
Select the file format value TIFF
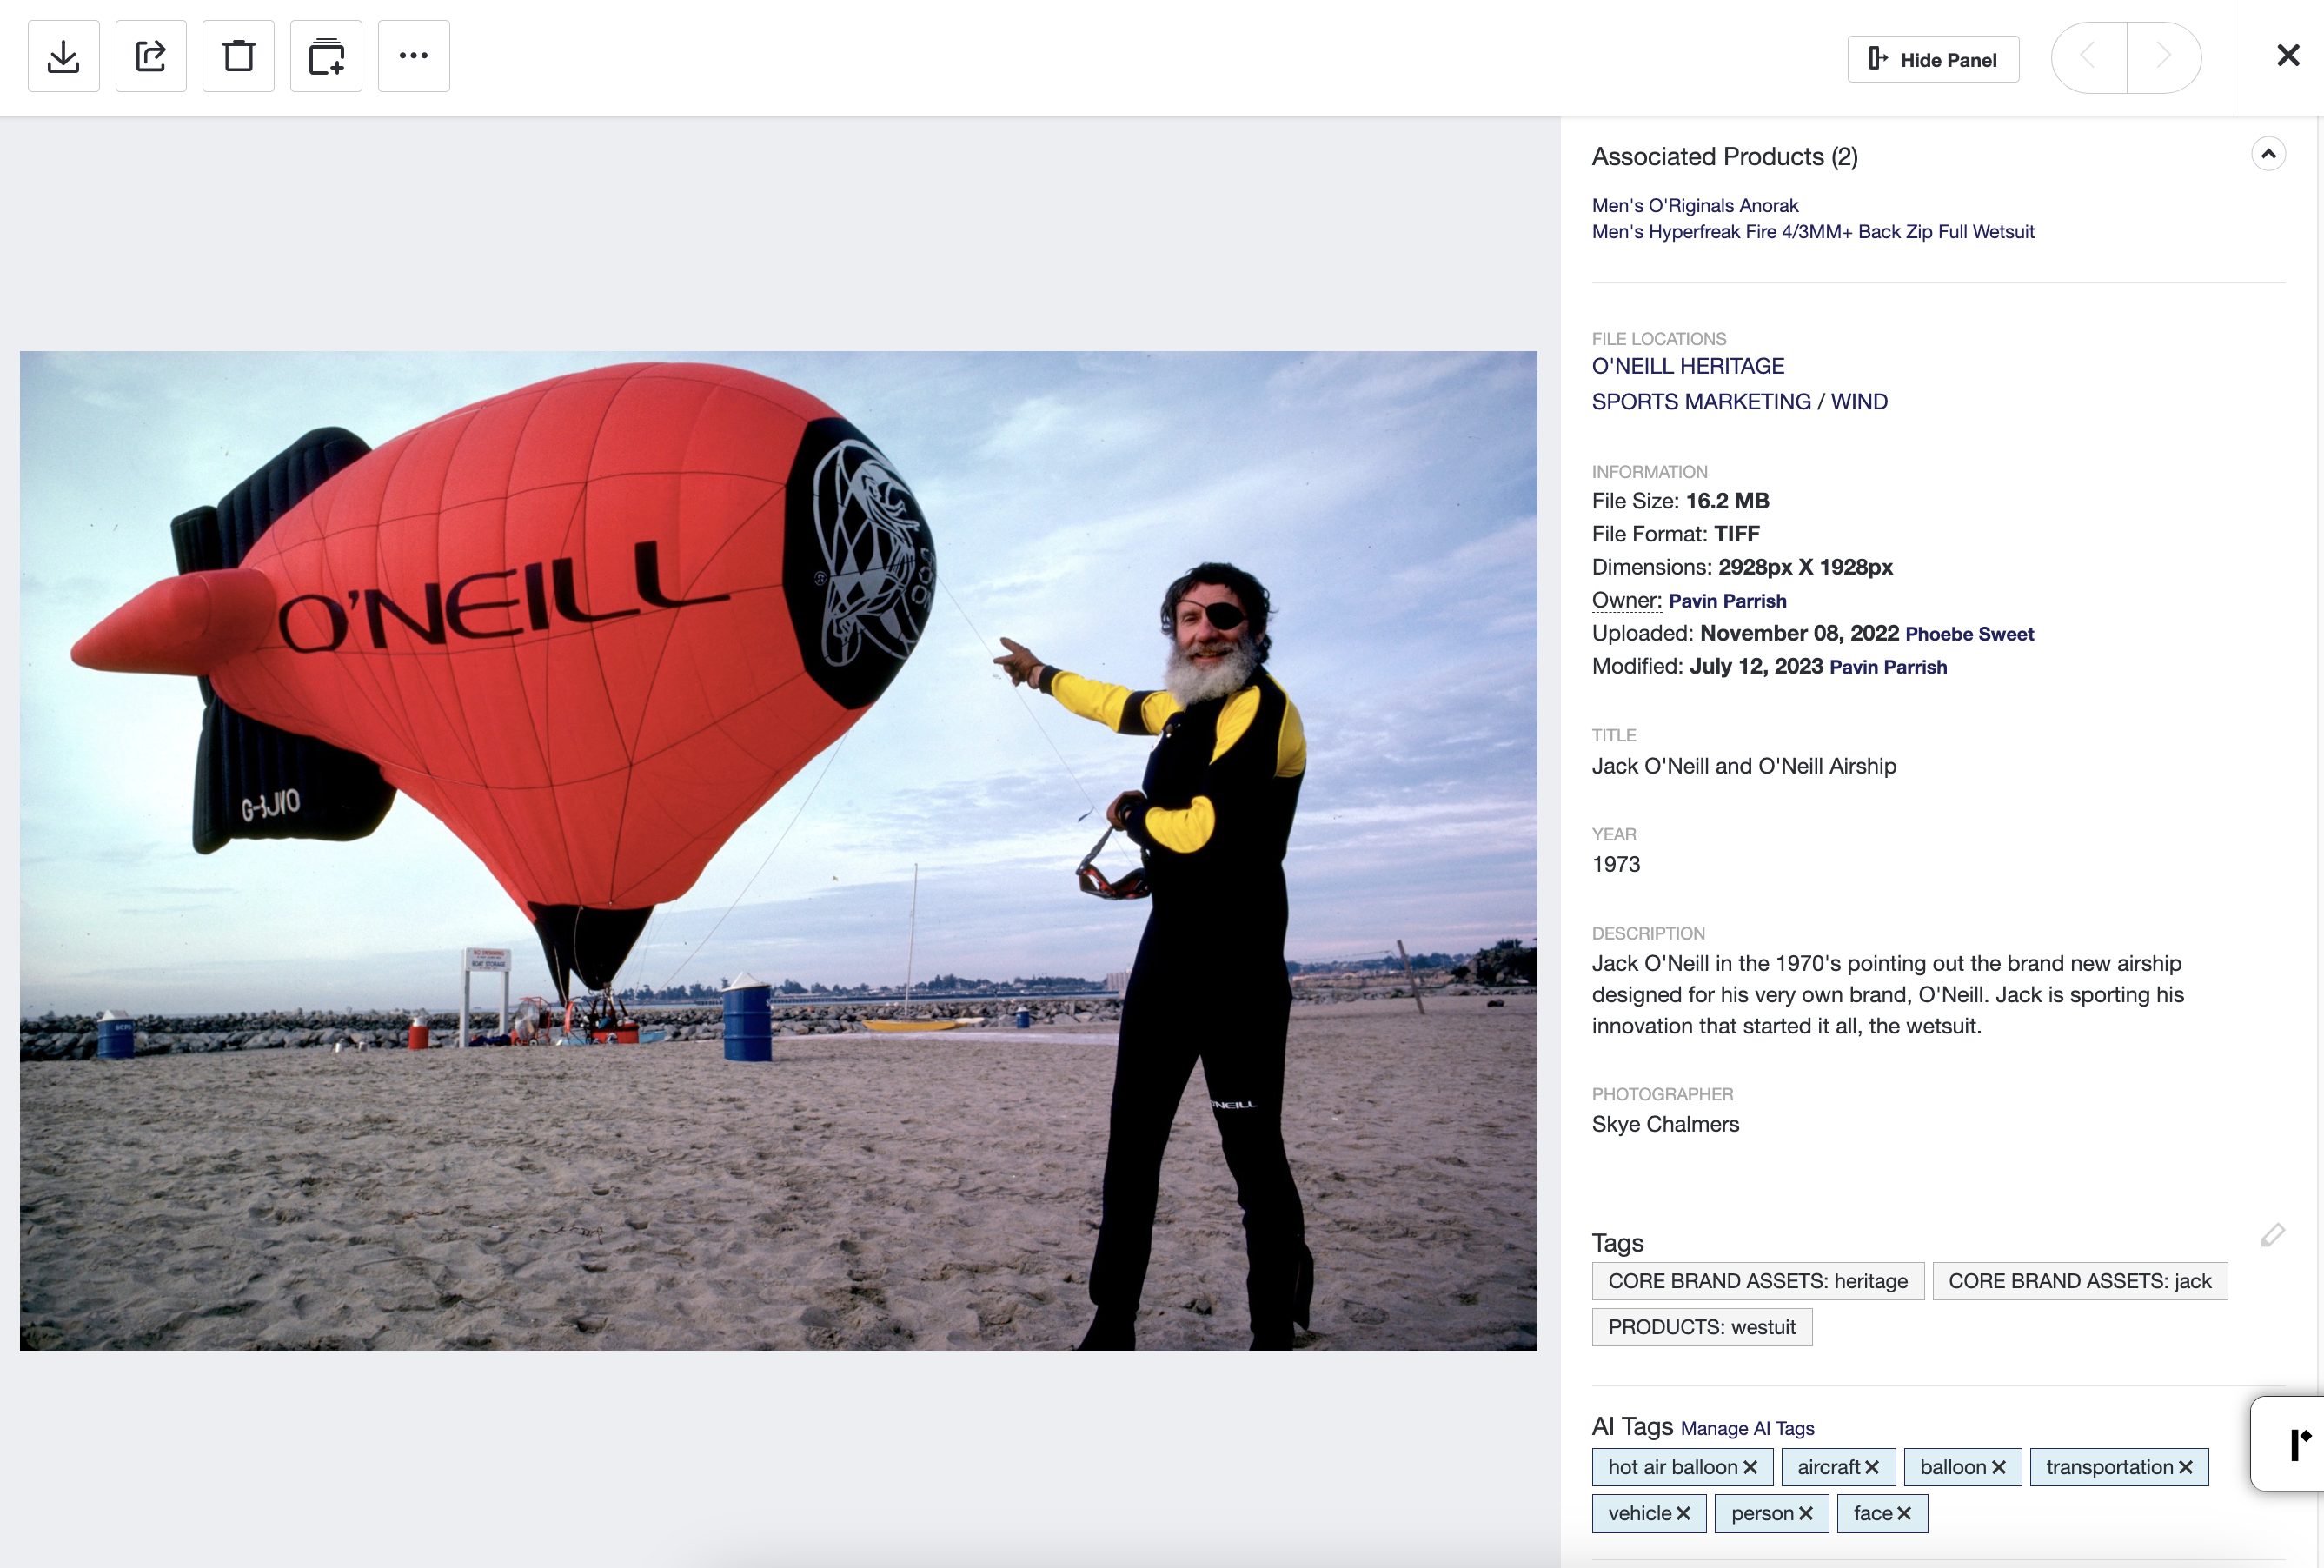pyautogui.click(x=1737, y=534)
